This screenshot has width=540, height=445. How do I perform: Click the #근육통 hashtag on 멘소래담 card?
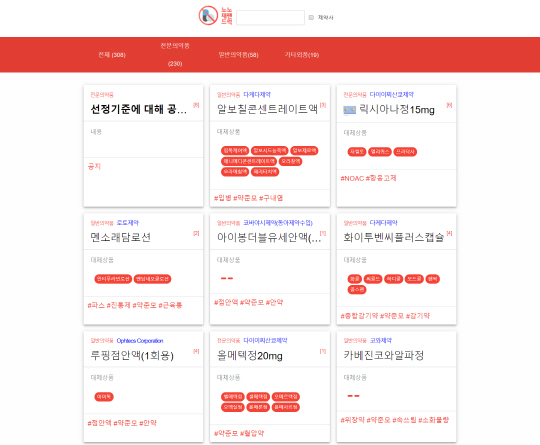pyautogui.click(x=170, y=305)
